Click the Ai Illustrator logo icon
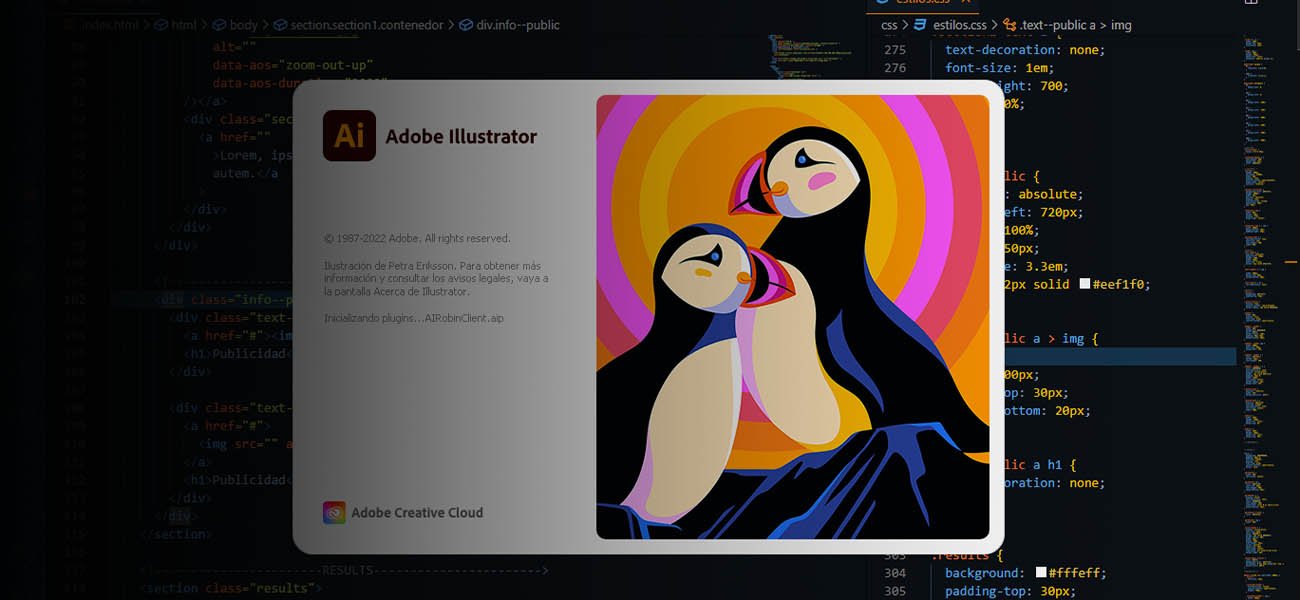The width and height of the screenshot is (1300, 600). [349, 136]
